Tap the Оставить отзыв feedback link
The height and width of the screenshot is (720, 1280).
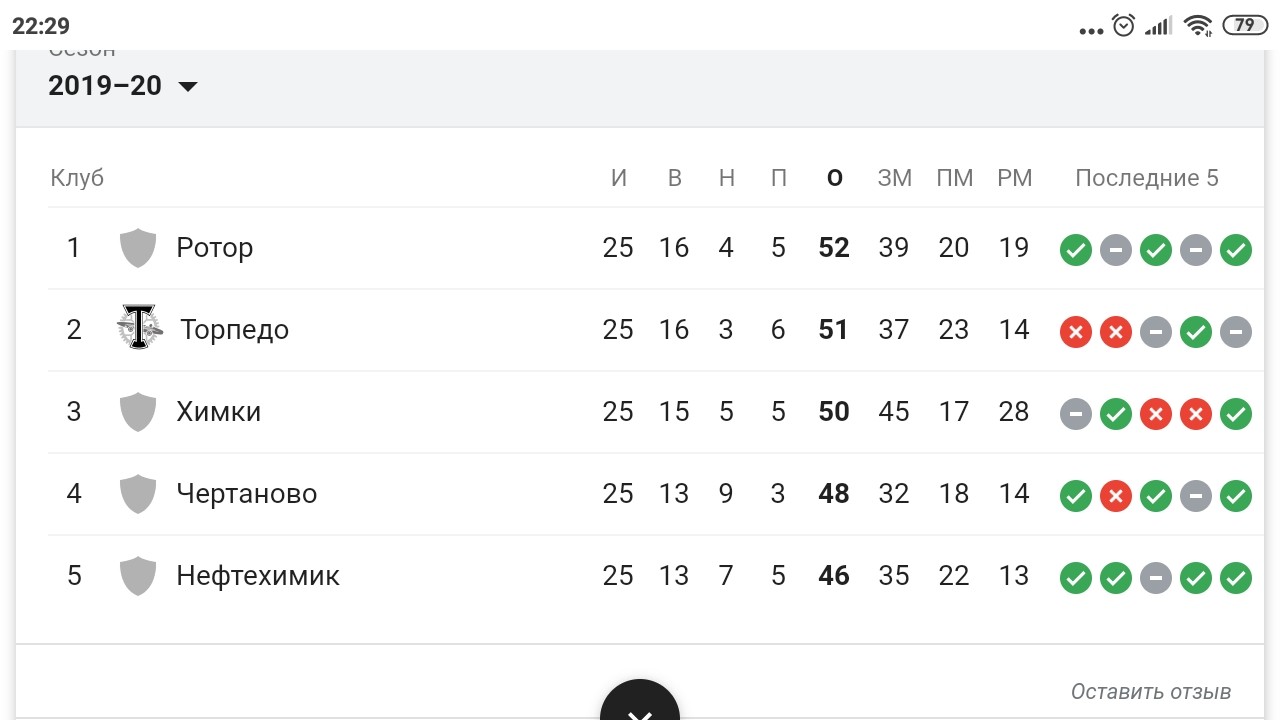[x=1151, y=692]
